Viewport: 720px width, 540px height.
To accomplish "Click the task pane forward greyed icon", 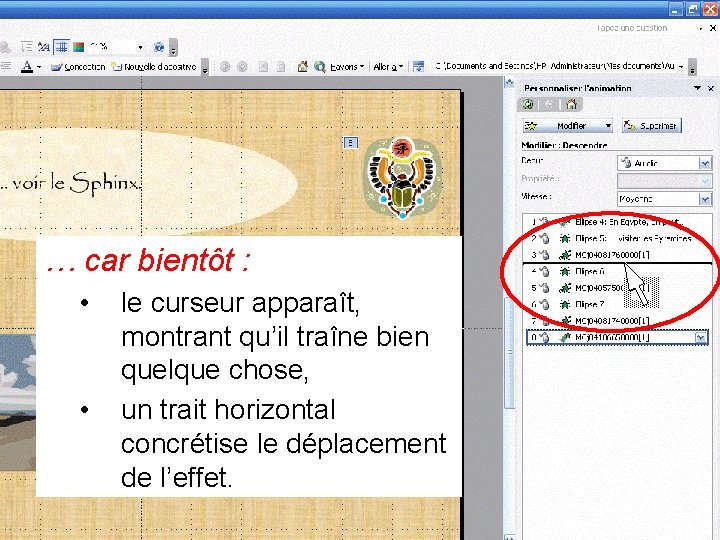I will click(550, 105).
